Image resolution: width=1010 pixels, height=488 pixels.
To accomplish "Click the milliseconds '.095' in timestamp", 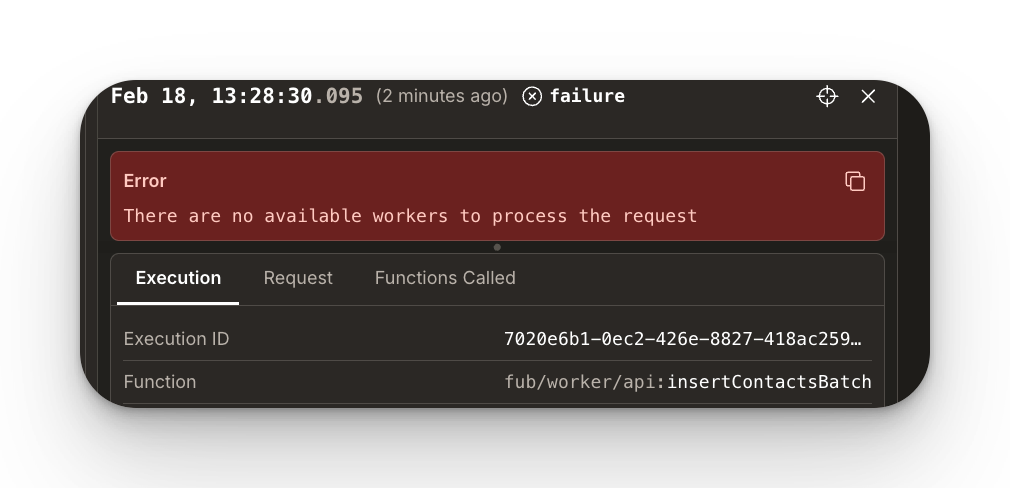I will [x=338, y=96].
